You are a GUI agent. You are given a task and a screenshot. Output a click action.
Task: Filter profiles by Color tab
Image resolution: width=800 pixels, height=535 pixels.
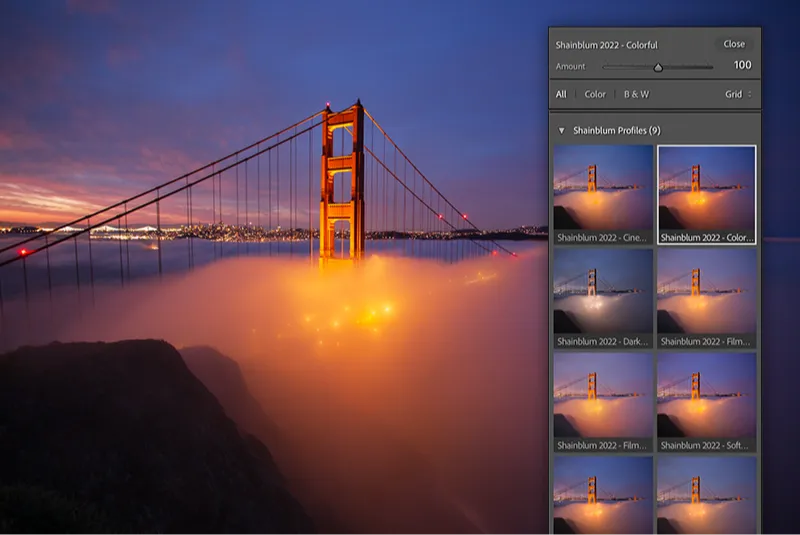point(595,94)
